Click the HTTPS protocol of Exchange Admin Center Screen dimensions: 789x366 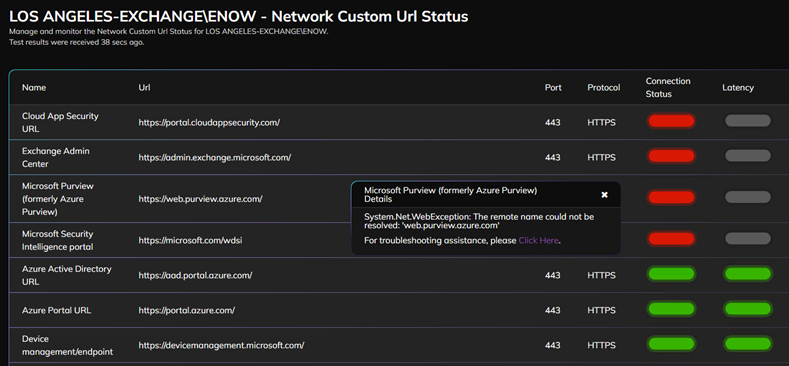point(601,158)
